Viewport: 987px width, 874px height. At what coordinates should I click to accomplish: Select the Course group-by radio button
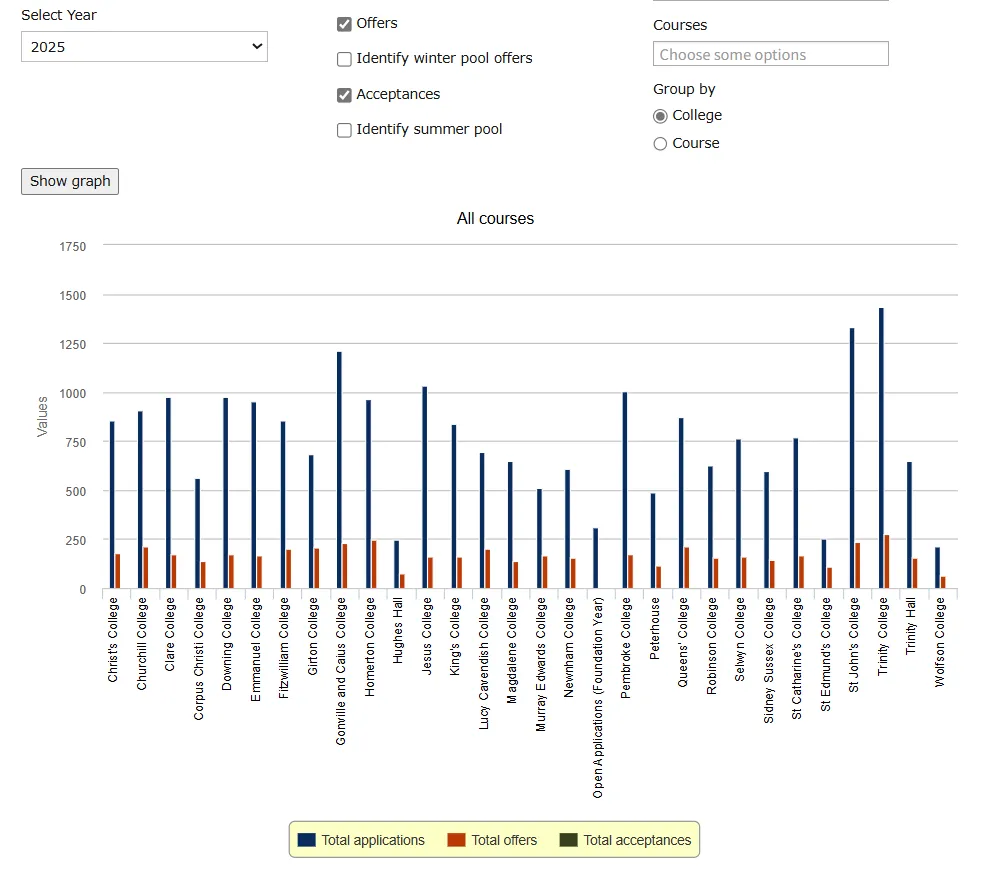click(x=660, y=144)
